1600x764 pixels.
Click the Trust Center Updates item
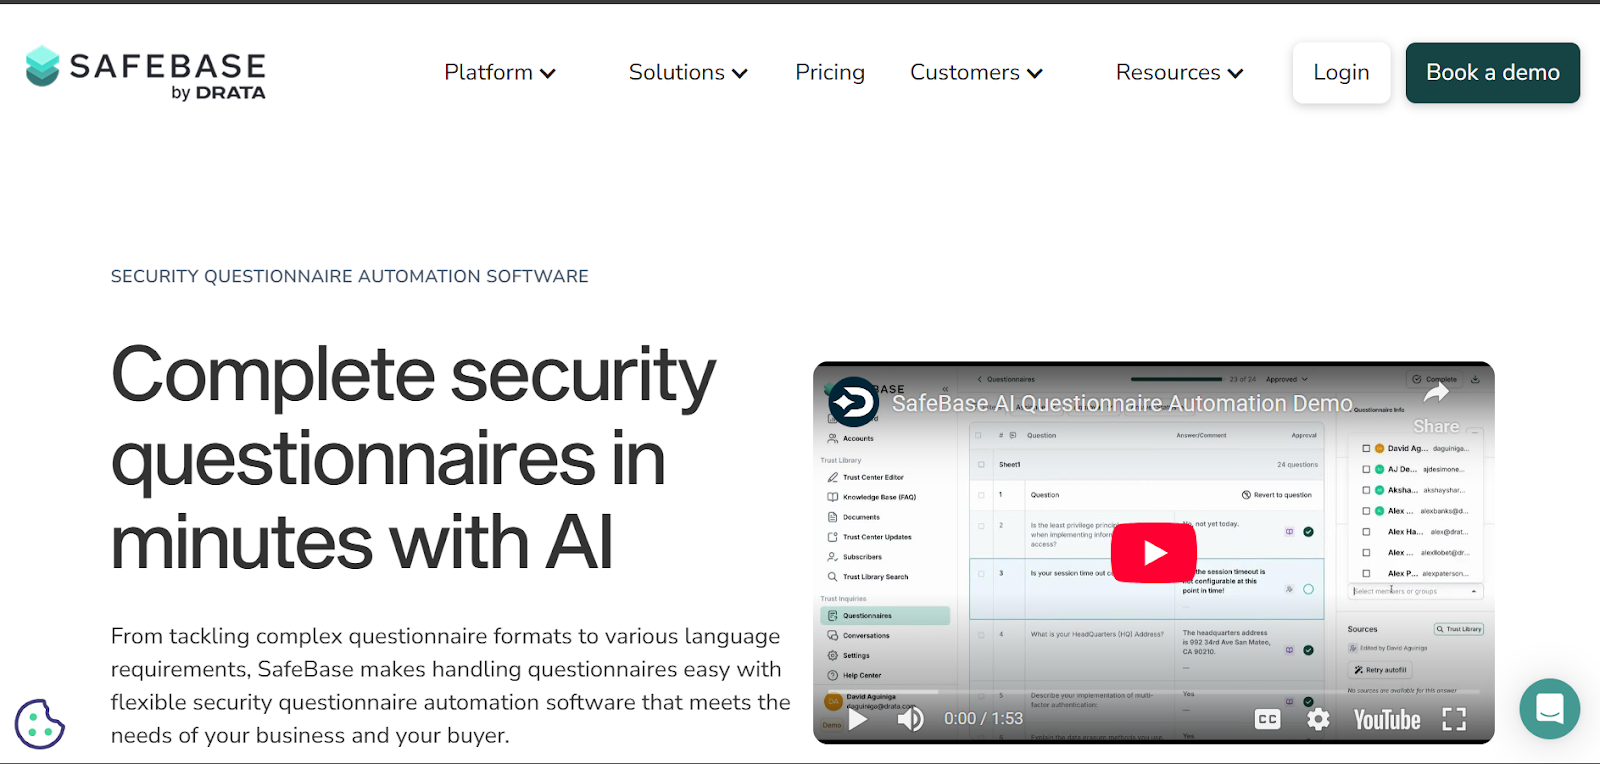869,537
